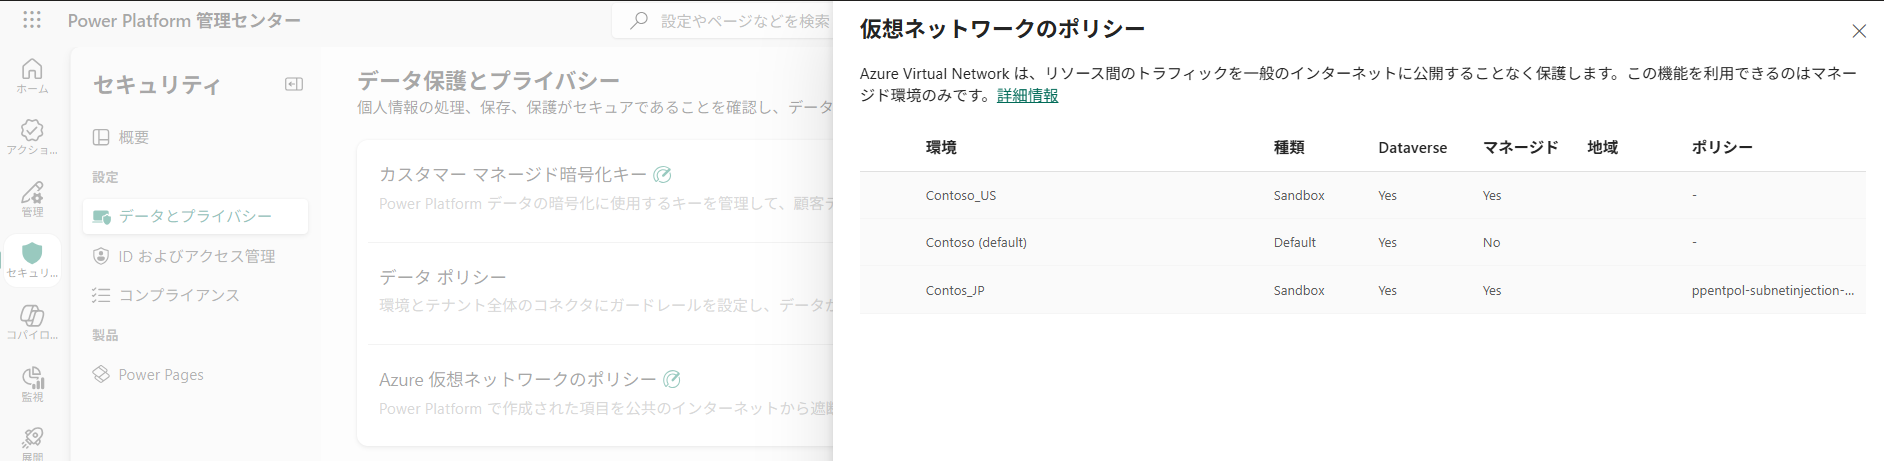Click the badge icon beside Azure 仮想ネットワークのポリシー
Image resolution: width=1884 pixels, height=461 pixels.
pos(672,379)
